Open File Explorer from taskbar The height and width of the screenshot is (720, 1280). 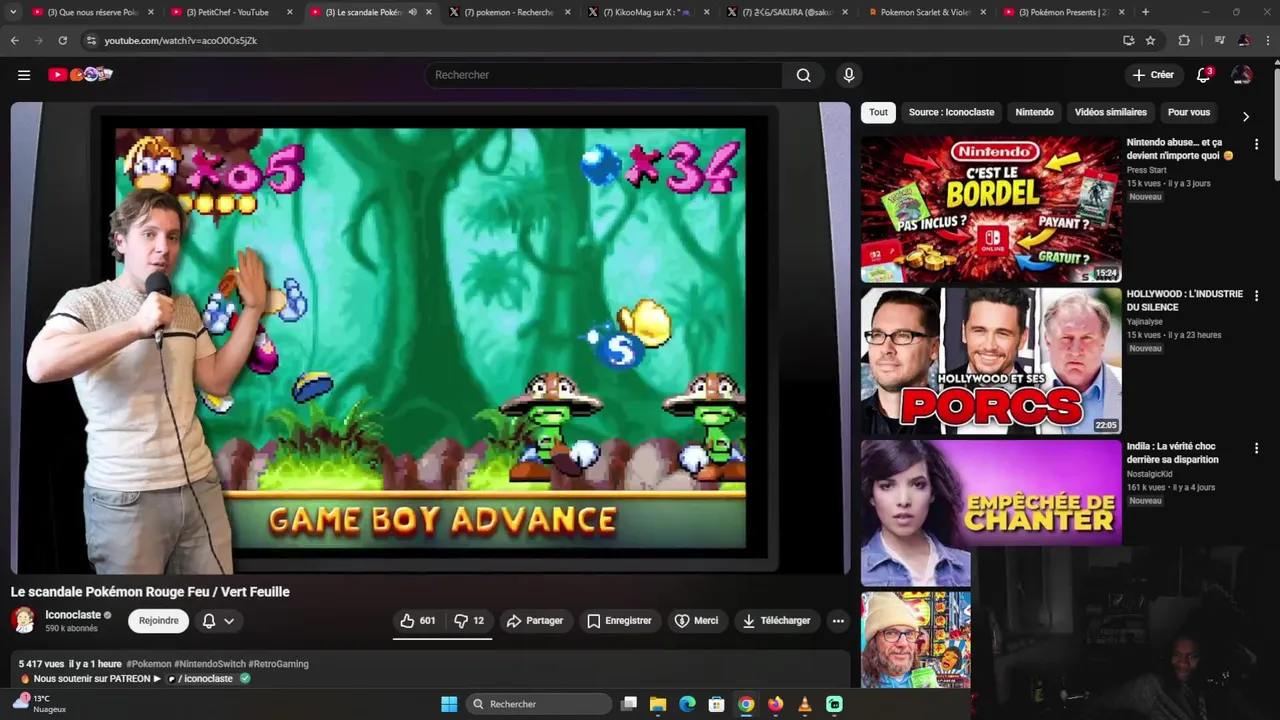click(x=658, y=704)
